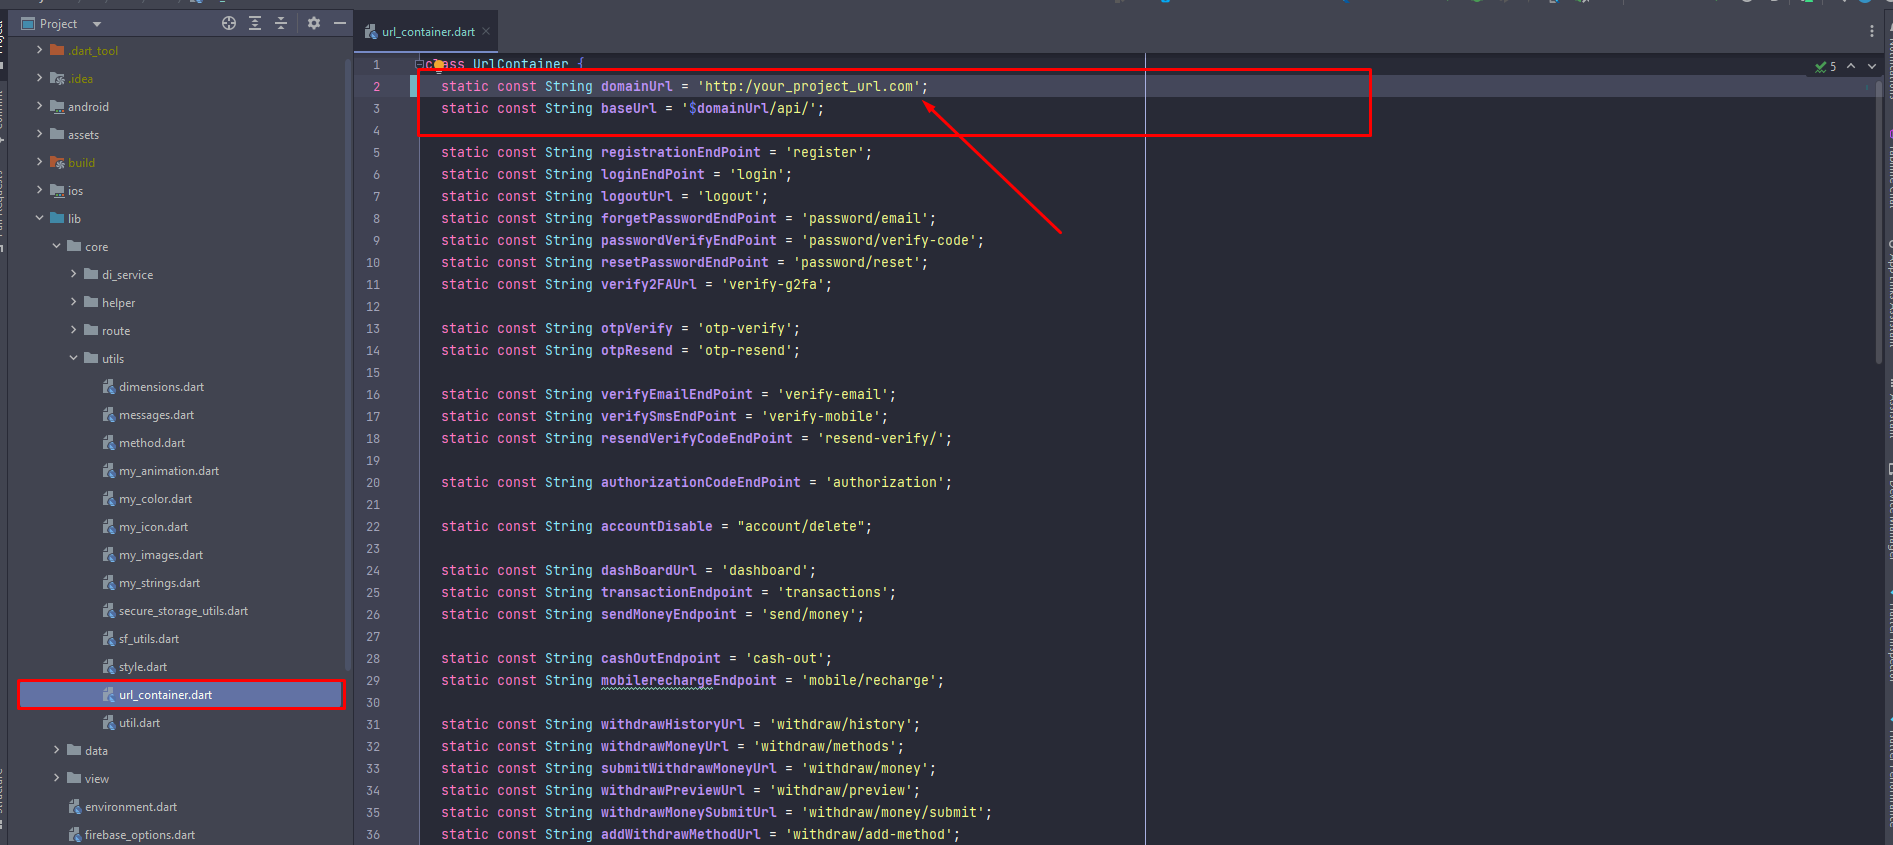
Task: Open environment.dart from the lib folder
Action: 130,807
